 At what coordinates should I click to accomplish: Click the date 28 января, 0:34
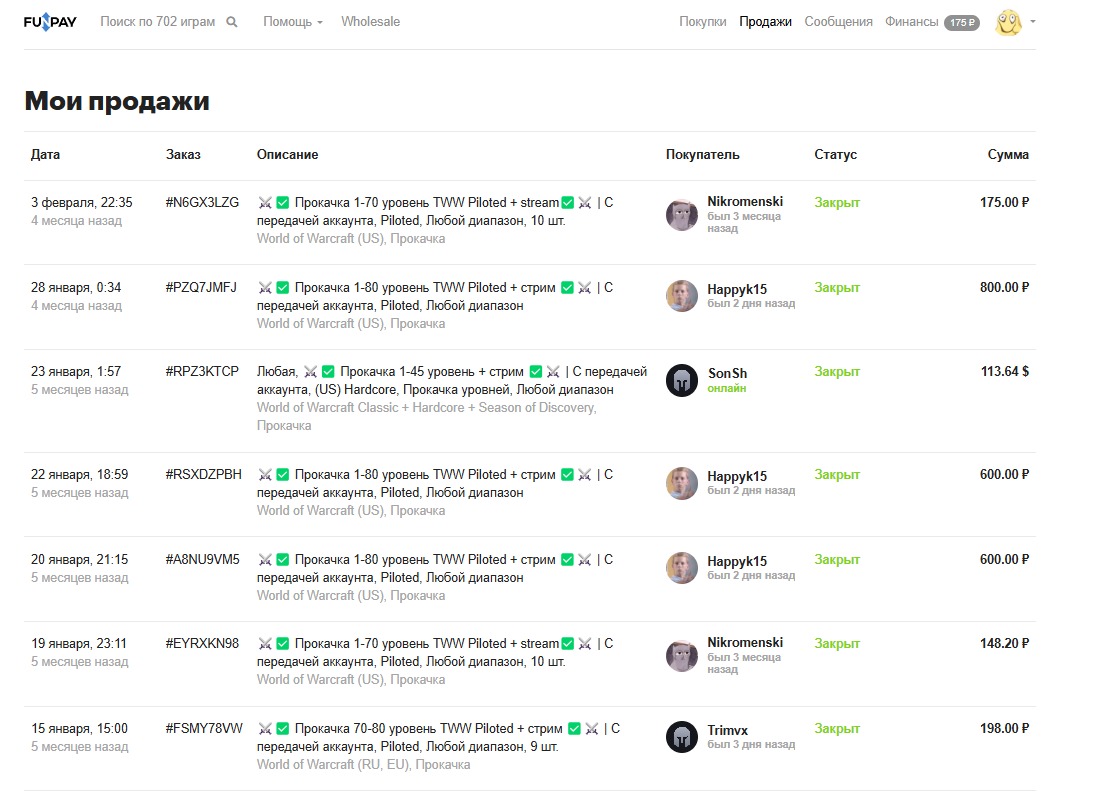(x=76, y=287)
